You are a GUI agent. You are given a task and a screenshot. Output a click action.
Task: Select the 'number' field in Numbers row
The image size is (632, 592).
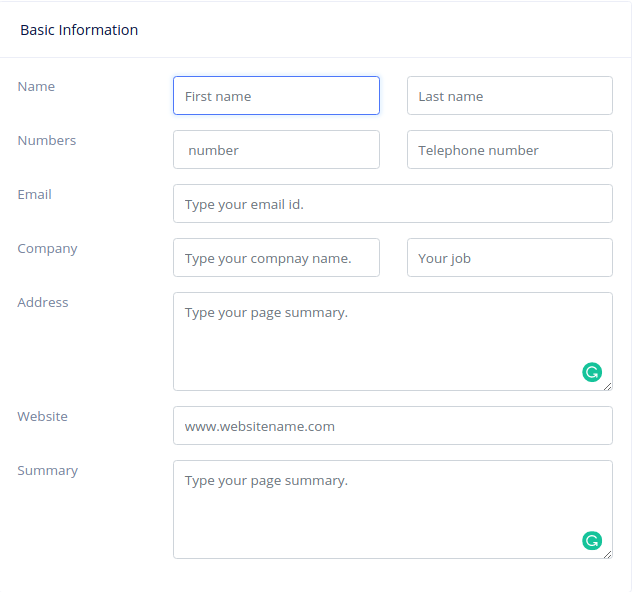click(276, 150)
